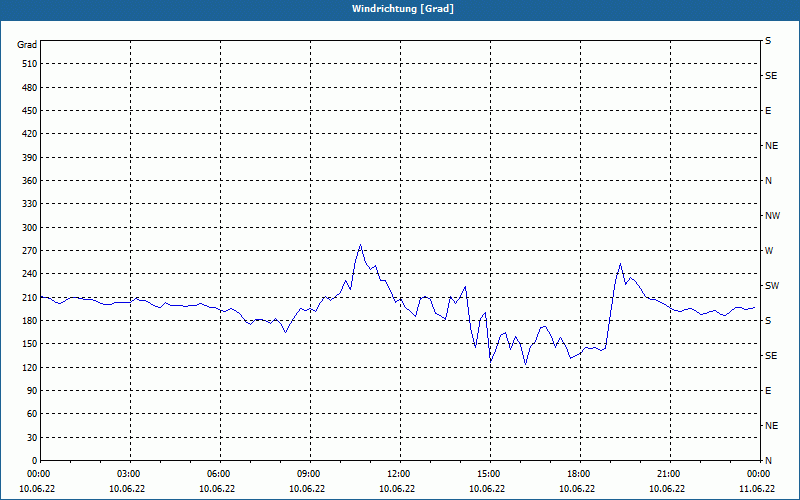800x500 pixels.
Task: Select the 510 value on the y-axis
Action: click(27, 64)
